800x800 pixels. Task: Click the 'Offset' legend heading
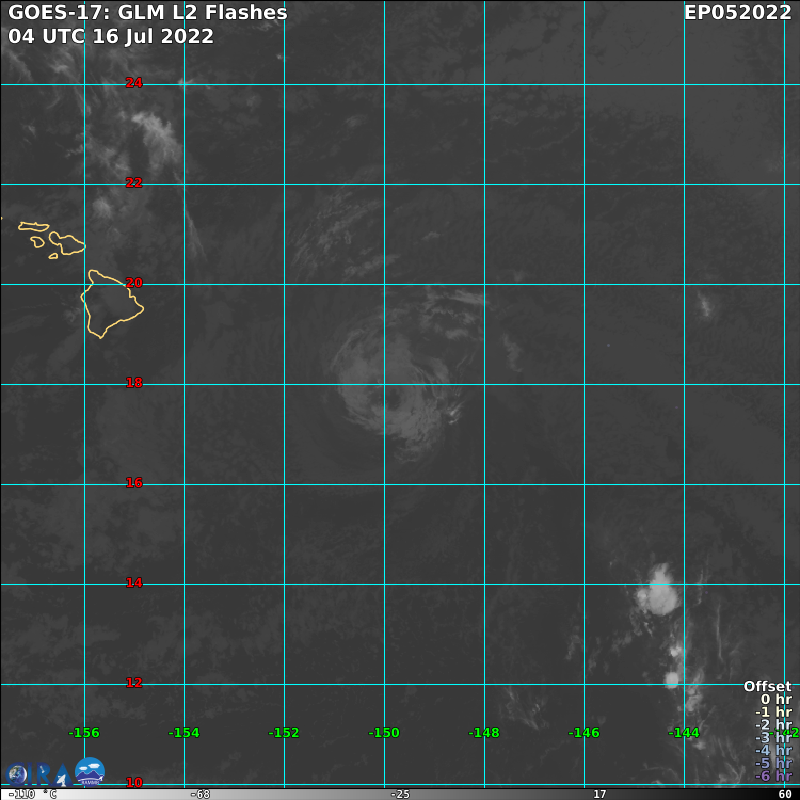tap(767, 686)
